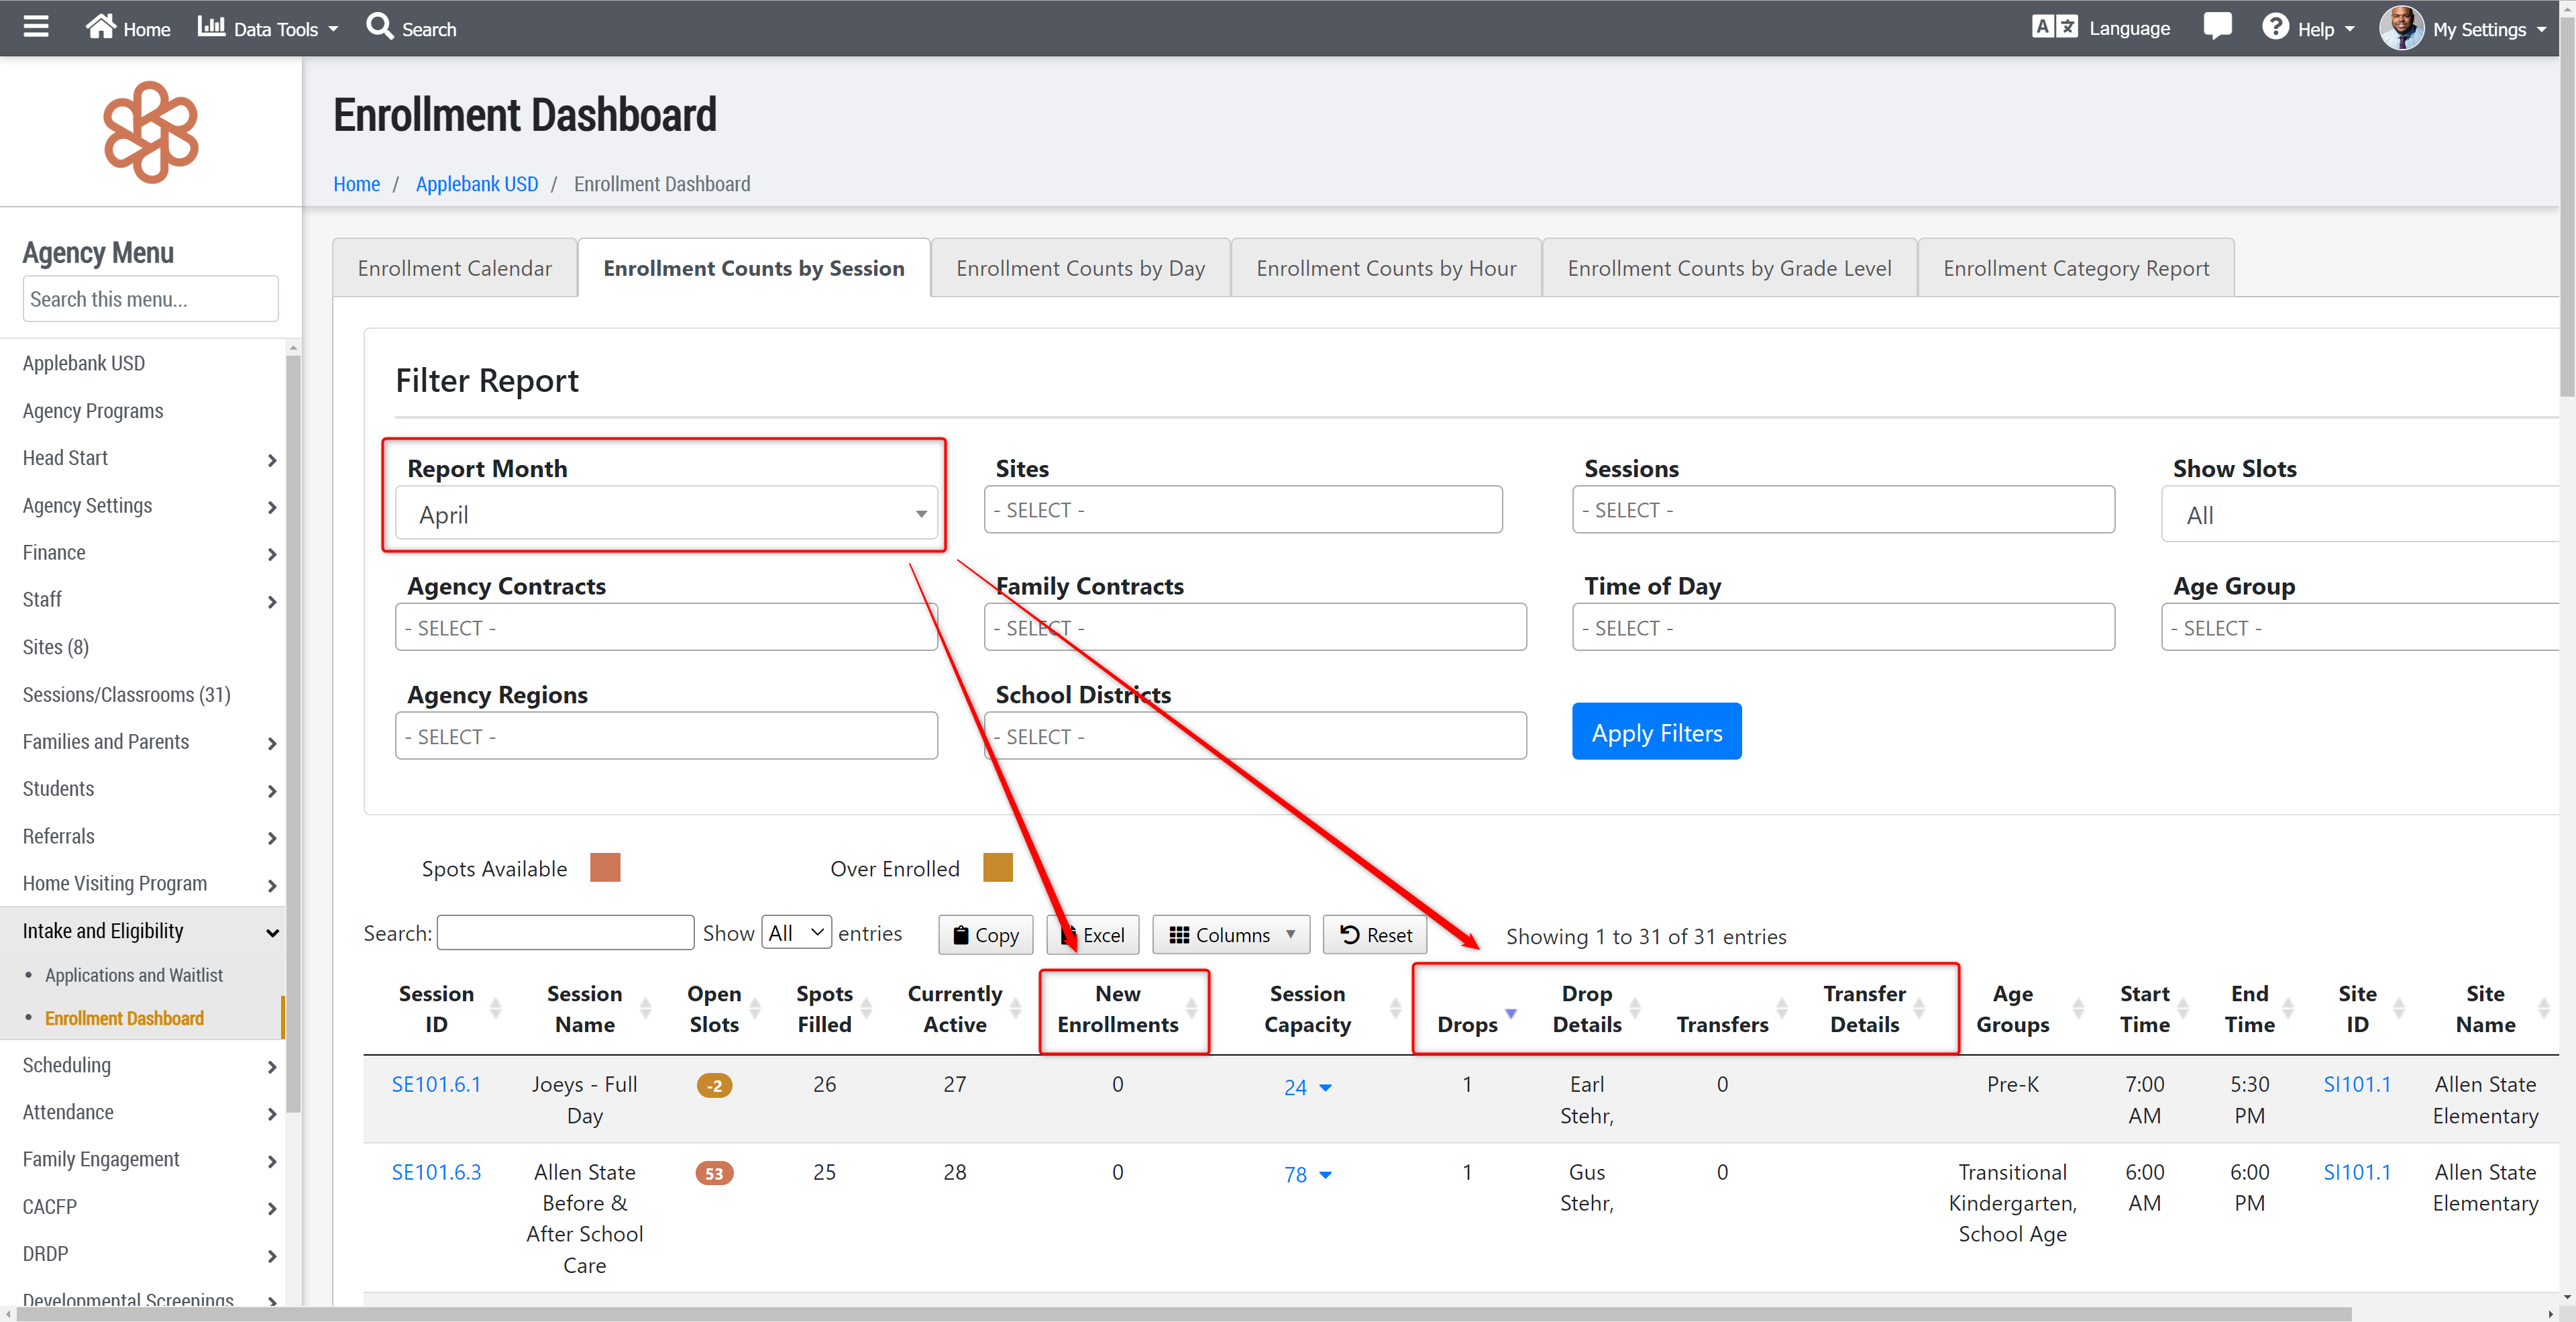Screen dimensions: 2576x1322
Task: Open the Columns visibility dropdown
Action: pyautogui.click(x=1231, y=934)
